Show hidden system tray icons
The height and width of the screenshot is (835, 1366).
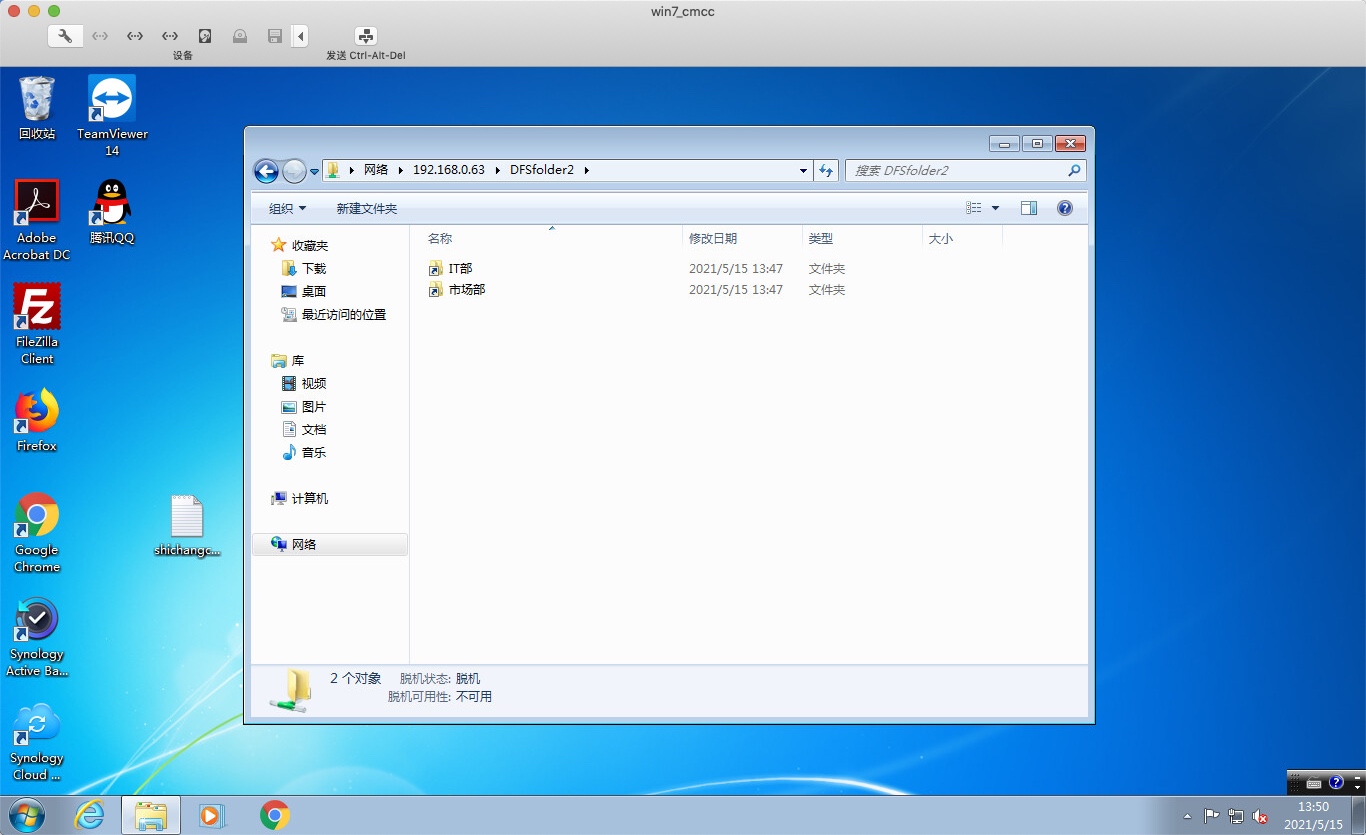(x=1187, y=816)
